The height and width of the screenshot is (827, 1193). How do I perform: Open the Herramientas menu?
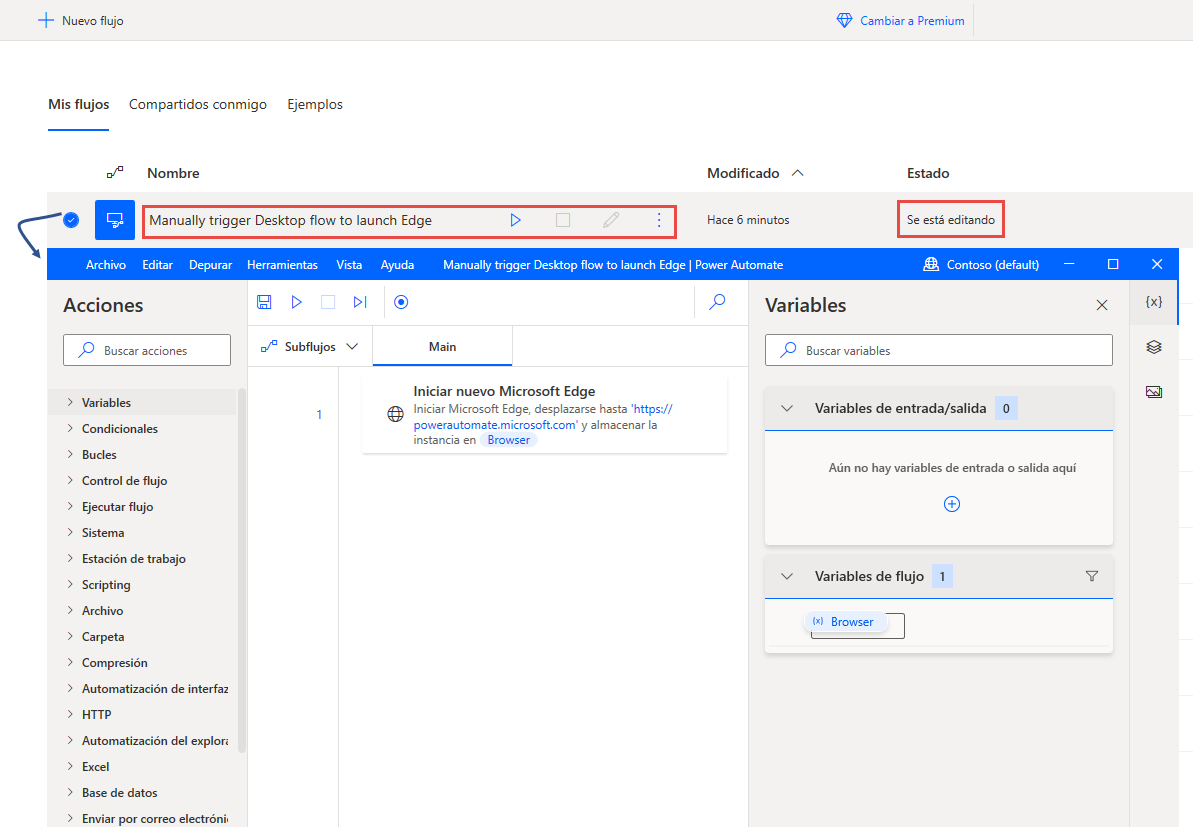point(282,265)
